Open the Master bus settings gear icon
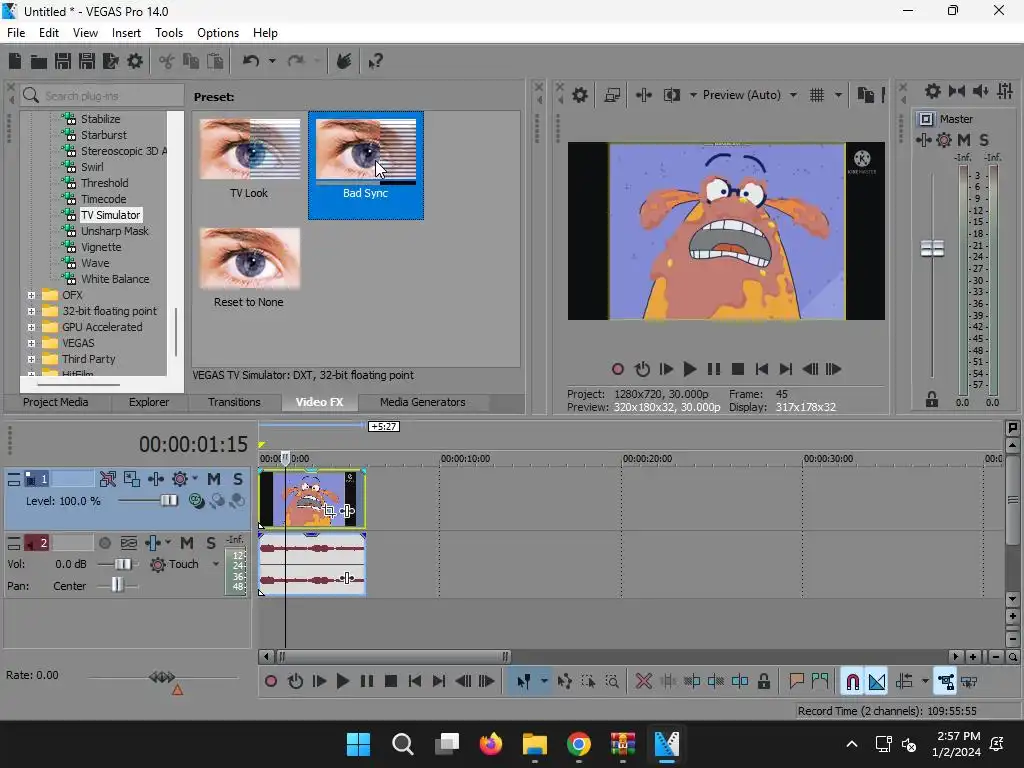This screenshot has width=1024, height=768. tap(933, 91)
